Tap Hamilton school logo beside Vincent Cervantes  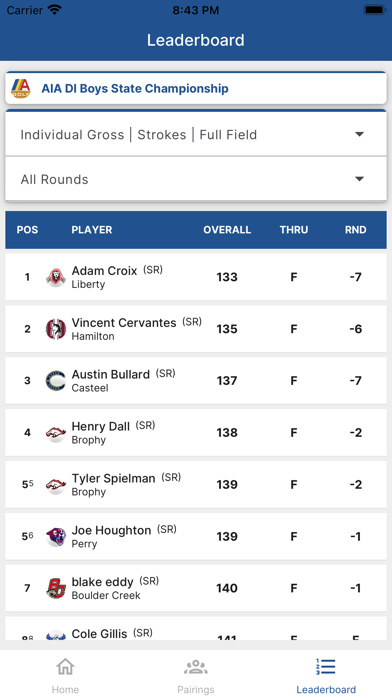point(56,329)
